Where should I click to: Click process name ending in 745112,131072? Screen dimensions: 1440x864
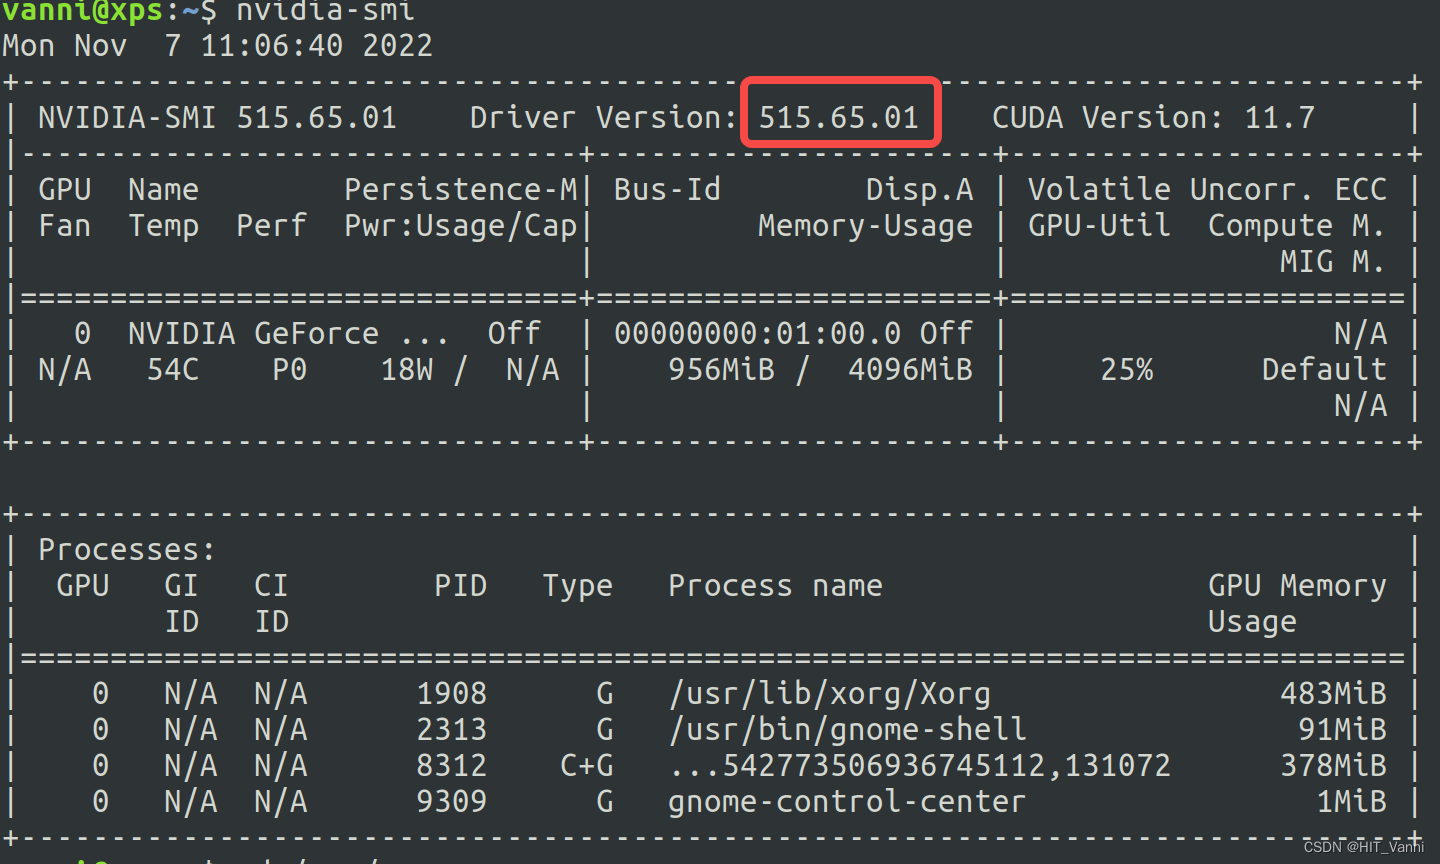919,766
